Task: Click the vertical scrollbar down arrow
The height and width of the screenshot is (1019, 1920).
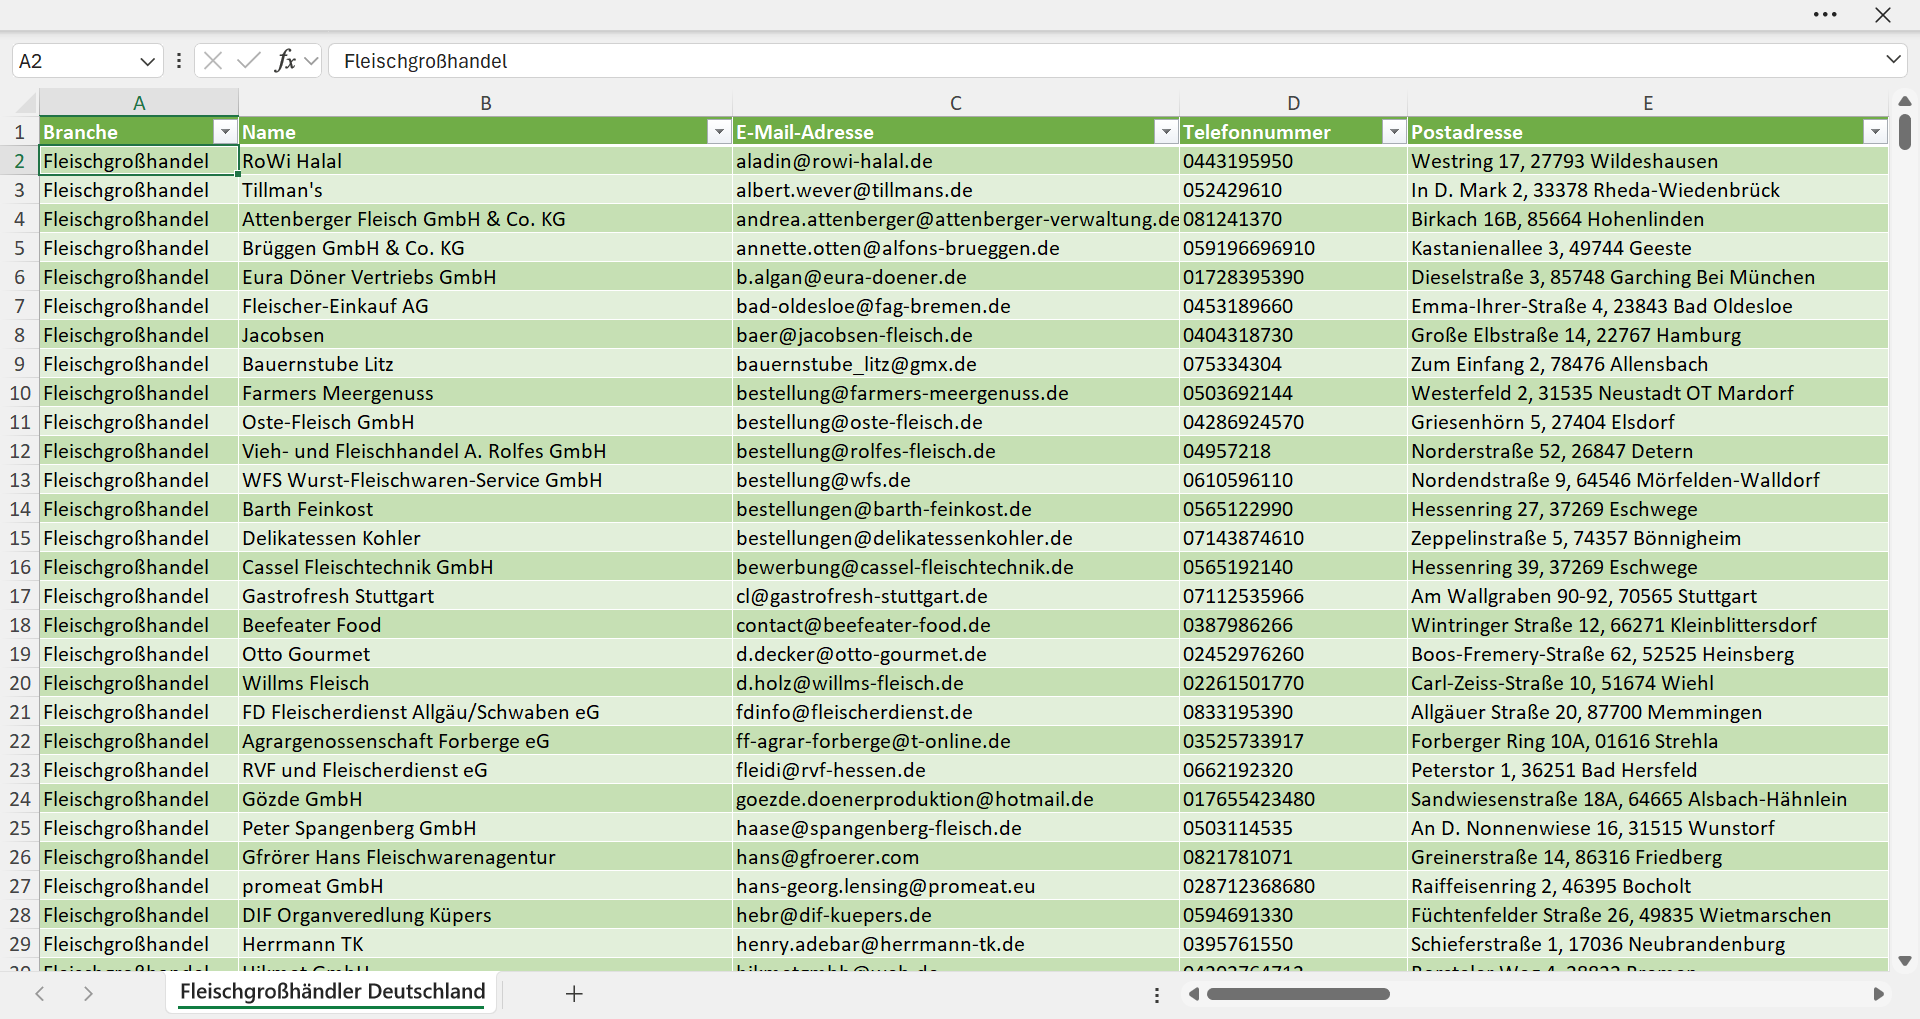Action: 1905,961
